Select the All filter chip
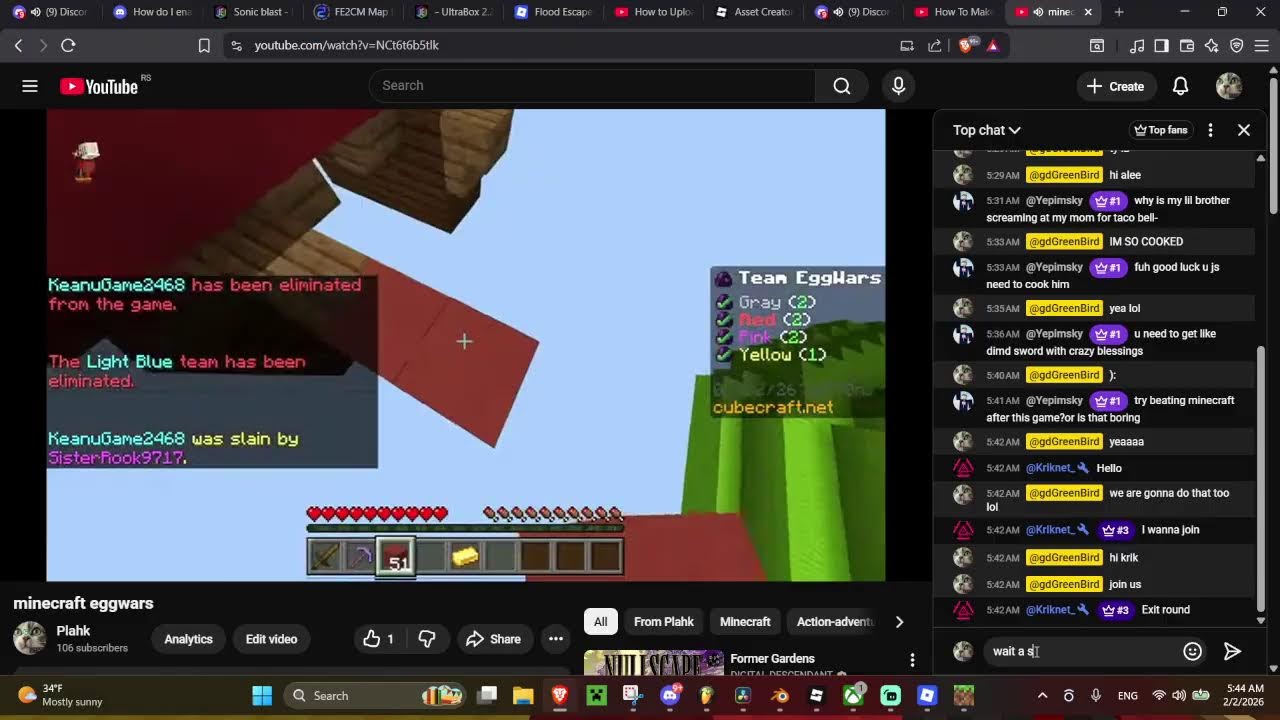The width and height of the screenshot is (1280, 720). 600,622
